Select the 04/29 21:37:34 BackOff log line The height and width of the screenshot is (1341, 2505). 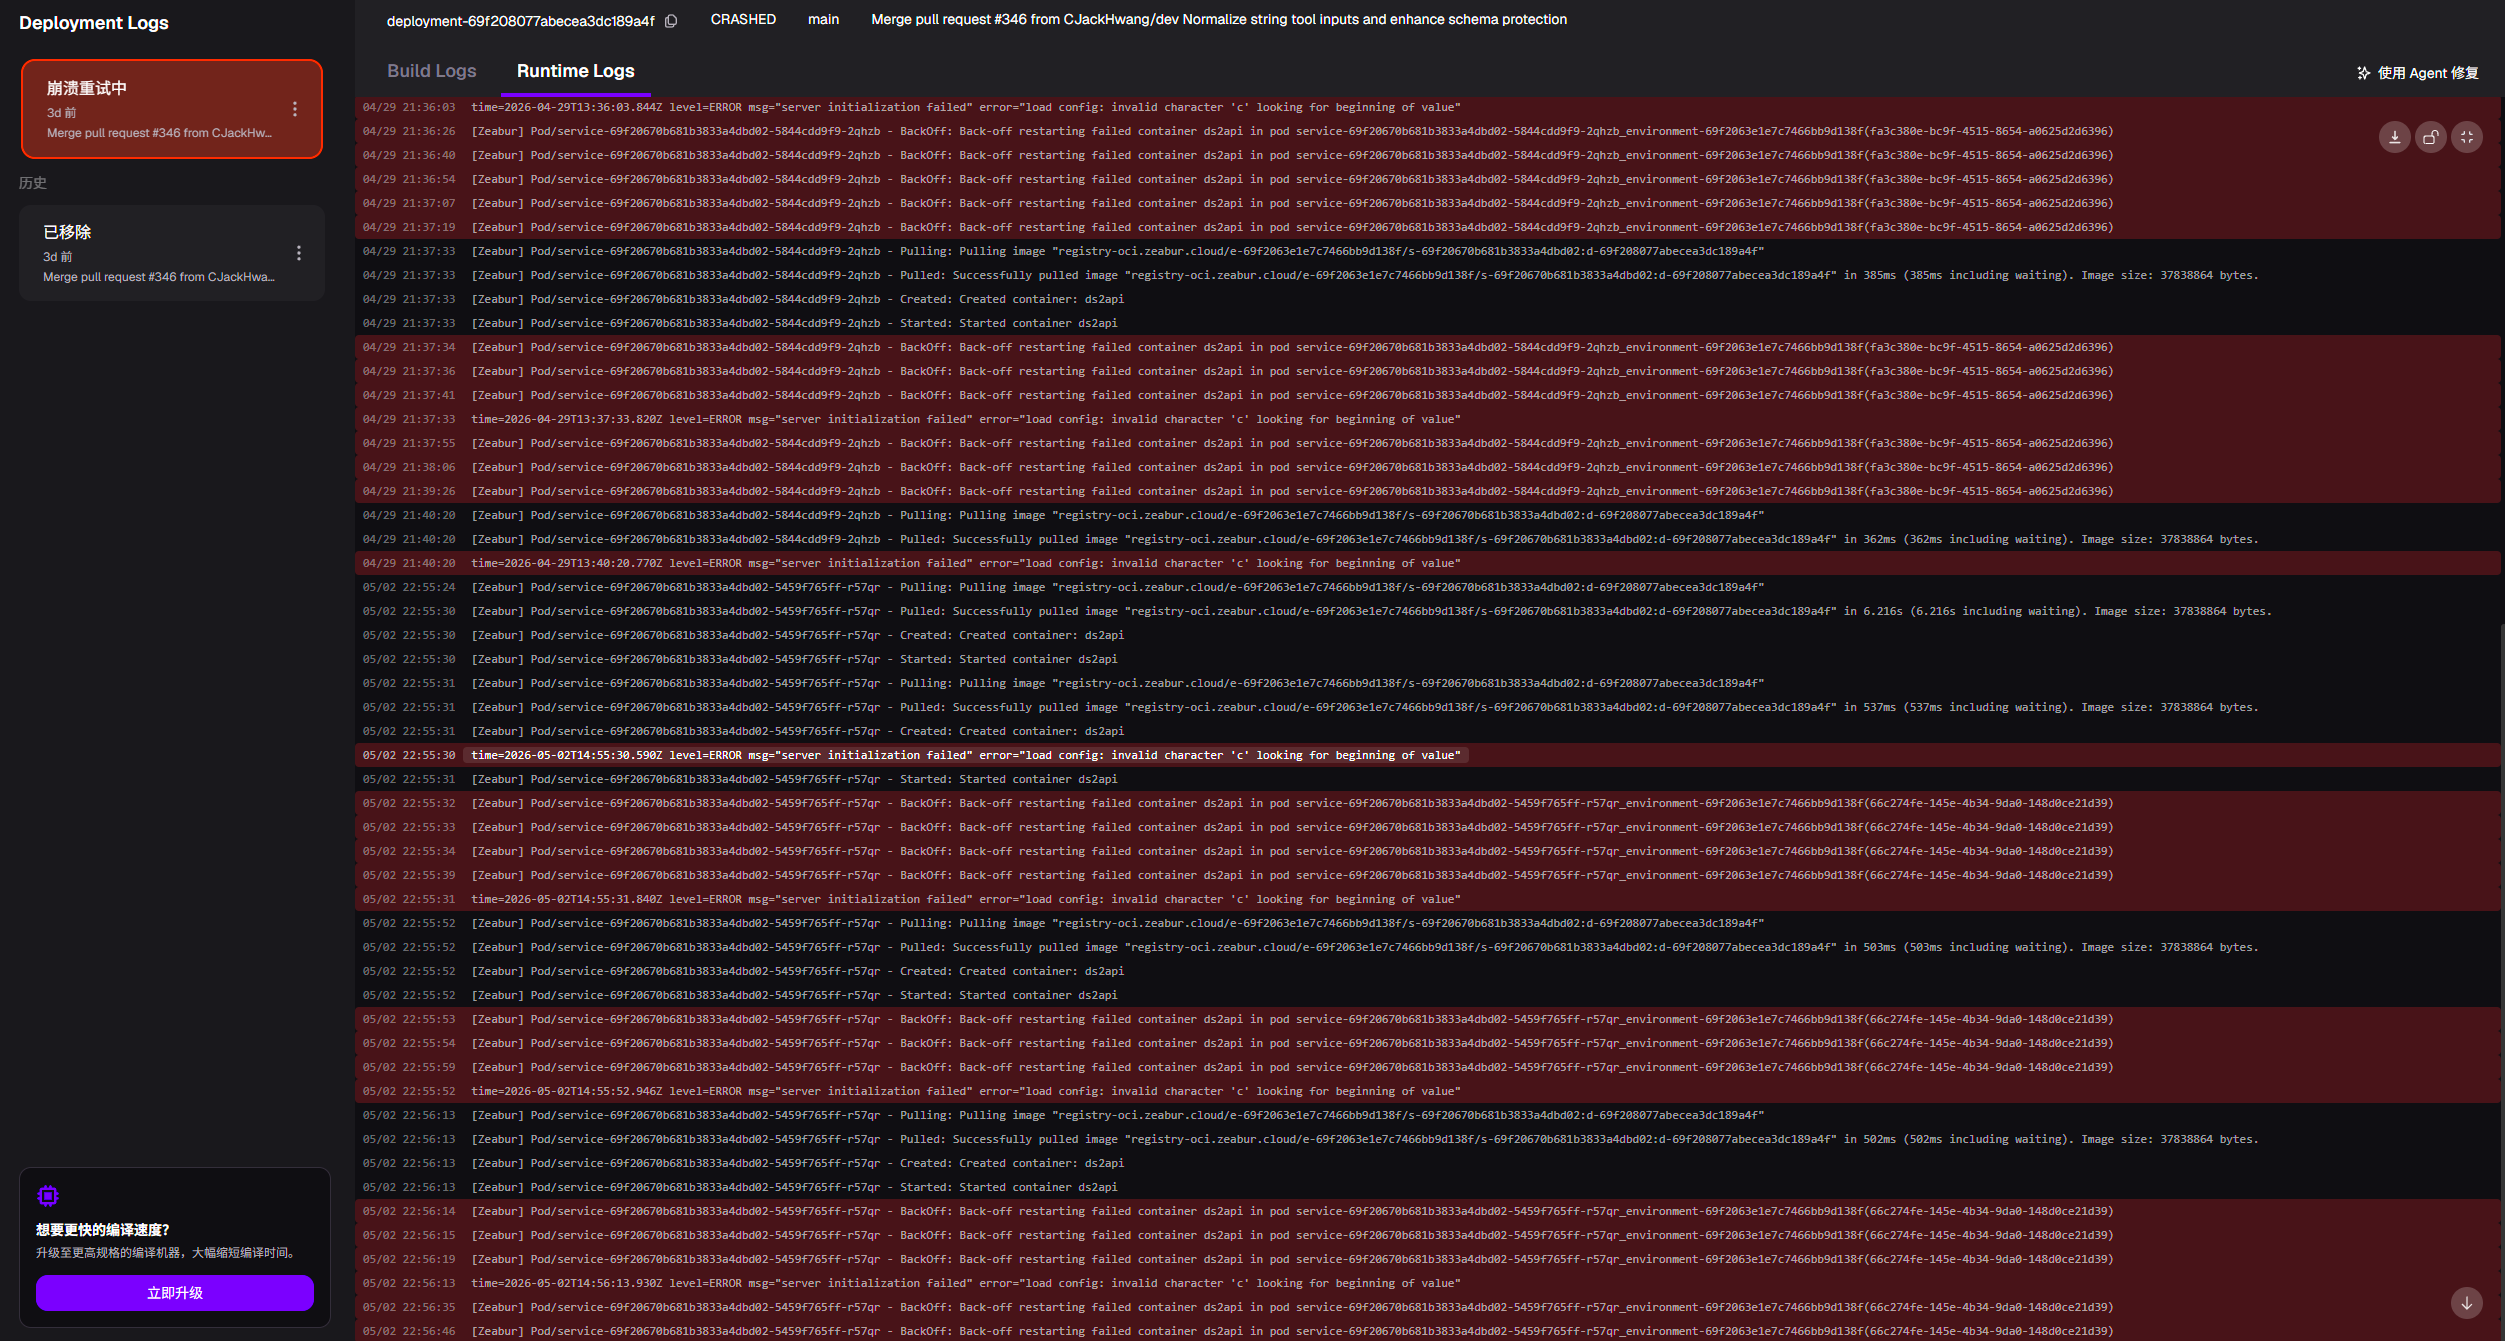pyautogui.click(x=1428, y=347)
